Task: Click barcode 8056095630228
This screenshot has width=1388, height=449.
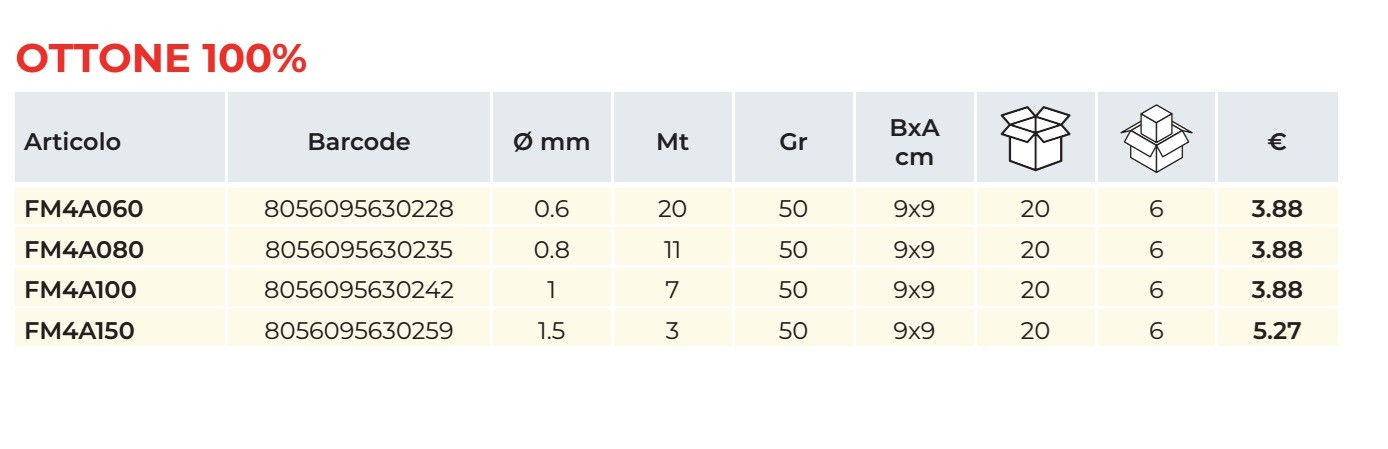Action: (x=359, y=210)
